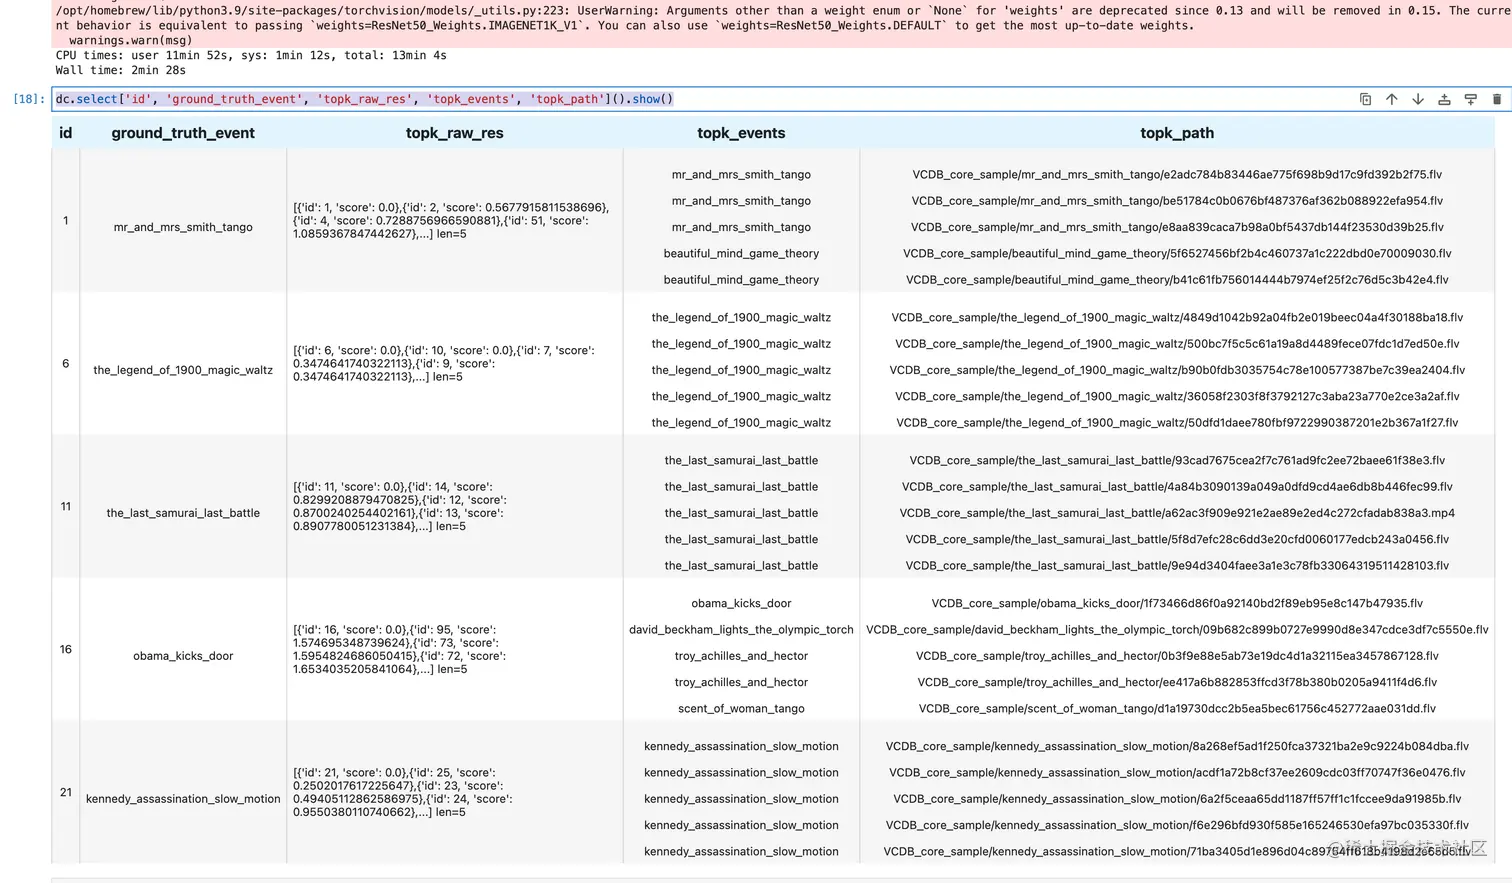The width and height of the screenshot is (1512, 883).
Task: Insert a new cell above cell 18
Action: (1444, 99)
